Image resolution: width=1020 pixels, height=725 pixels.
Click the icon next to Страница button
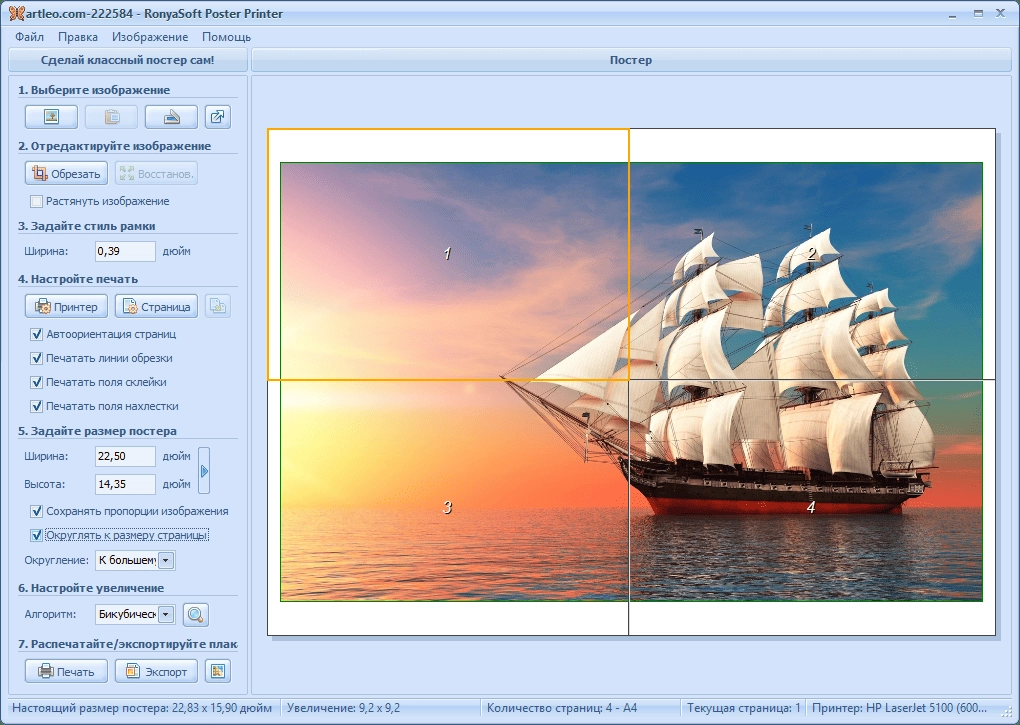click(x=218, y=306)
